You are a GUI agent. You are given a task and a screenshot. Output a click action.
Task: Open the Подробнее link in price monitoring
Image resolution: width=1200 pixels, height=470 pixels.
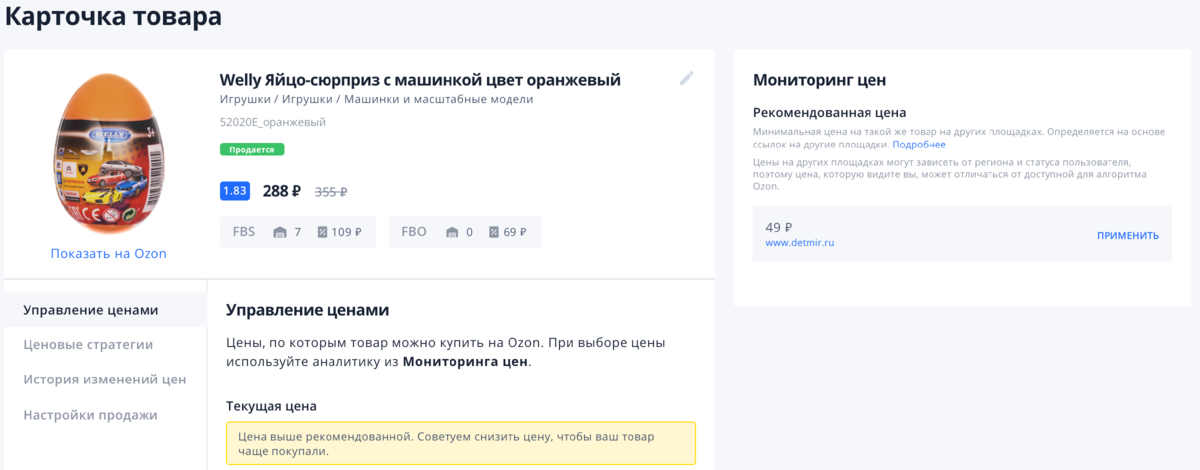click(919, 145)
